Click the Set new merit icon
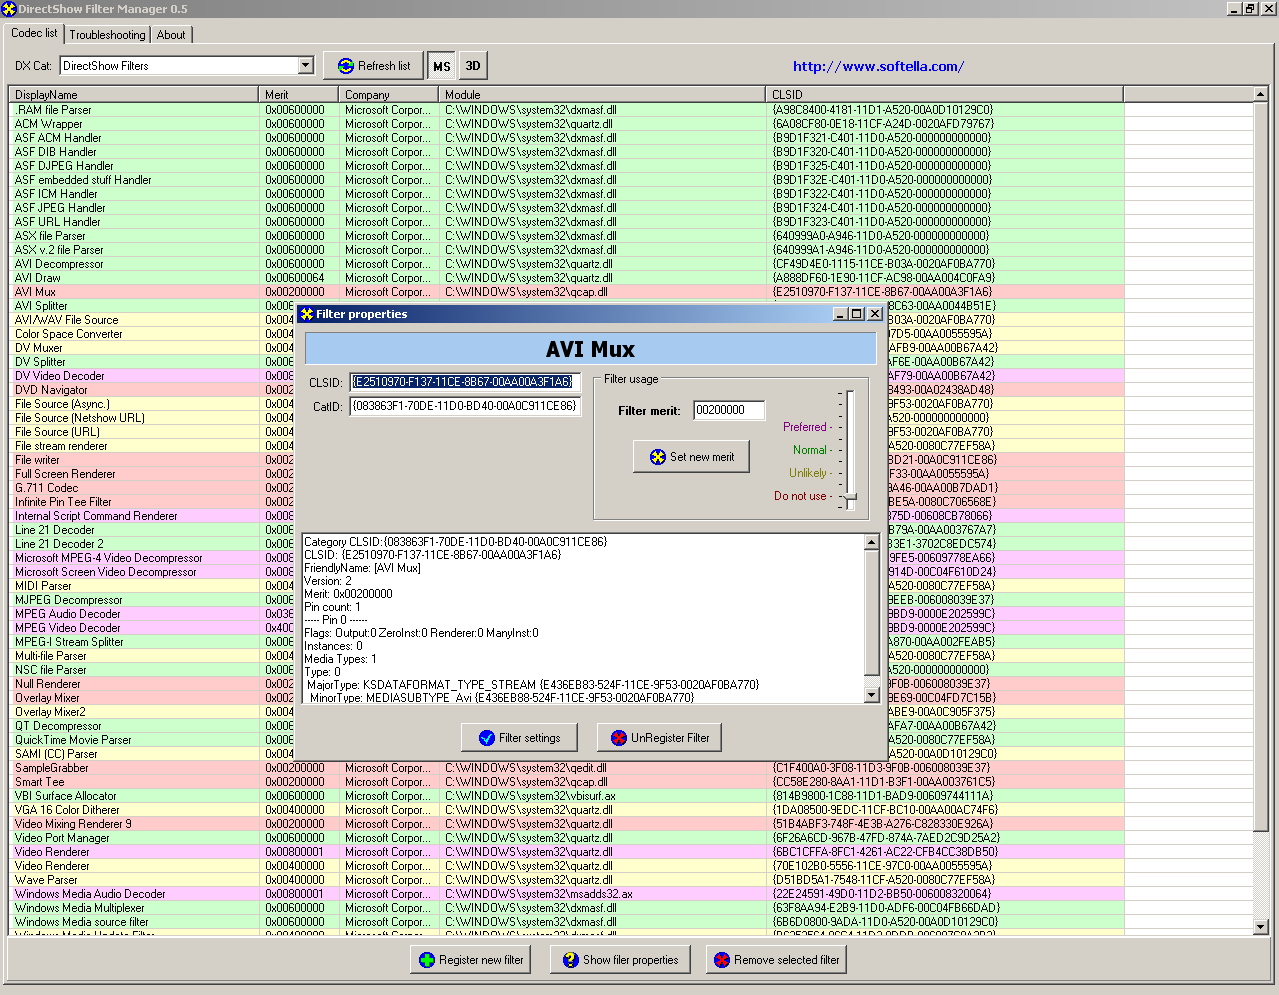Viewport: 1279px width, 995px height. [x=657, y=457]
